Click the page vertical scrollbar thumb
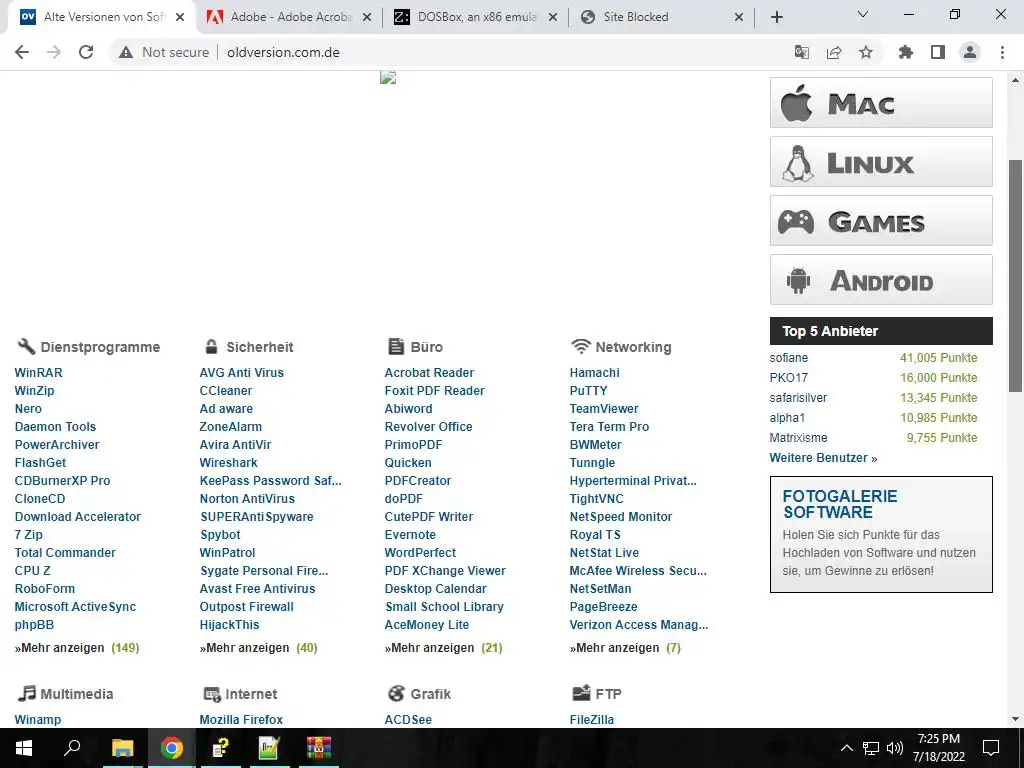Viewport: 1024px width, 768px height. [1015, 276]
